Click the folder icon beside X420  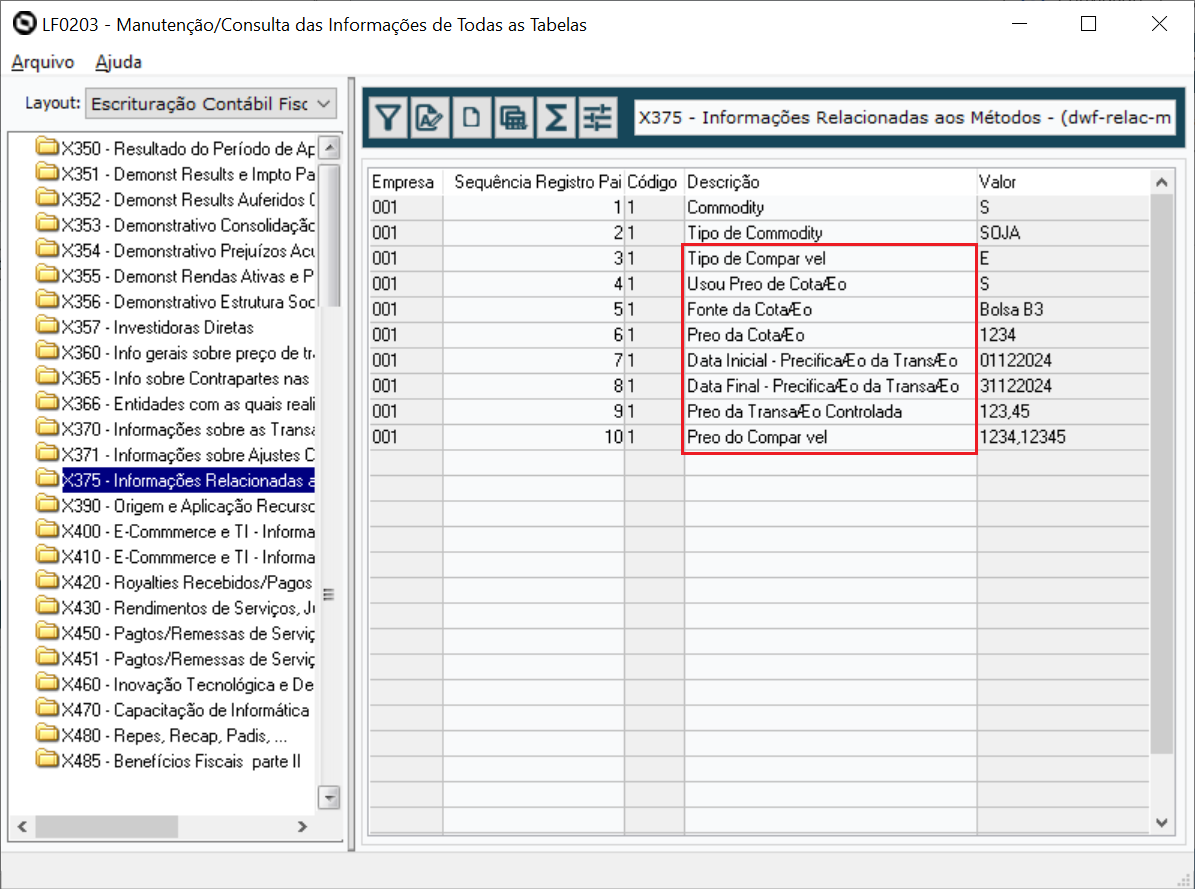pos(47,582)
